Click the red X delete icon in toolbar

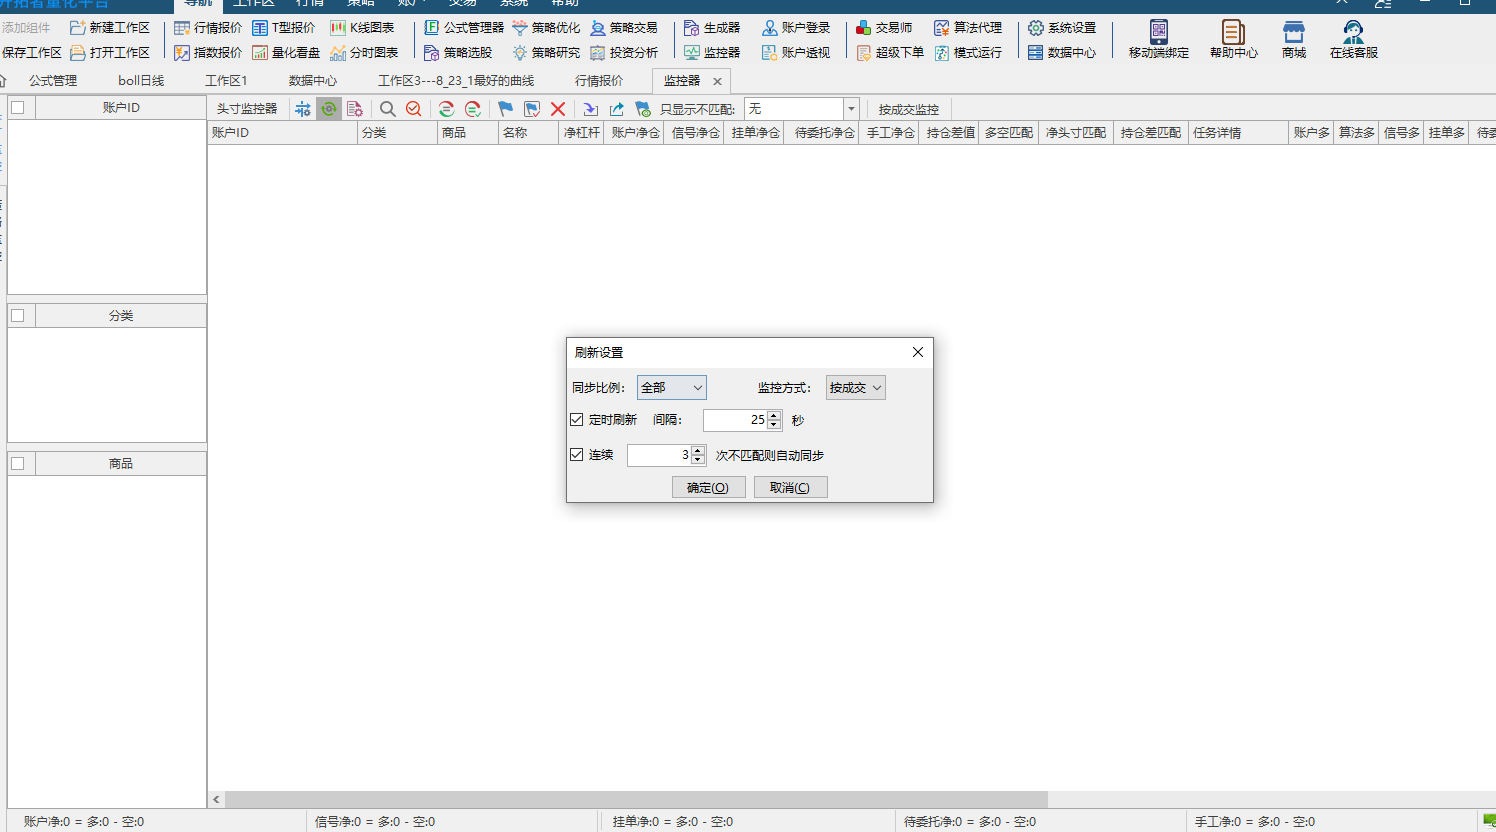[558, 109]
